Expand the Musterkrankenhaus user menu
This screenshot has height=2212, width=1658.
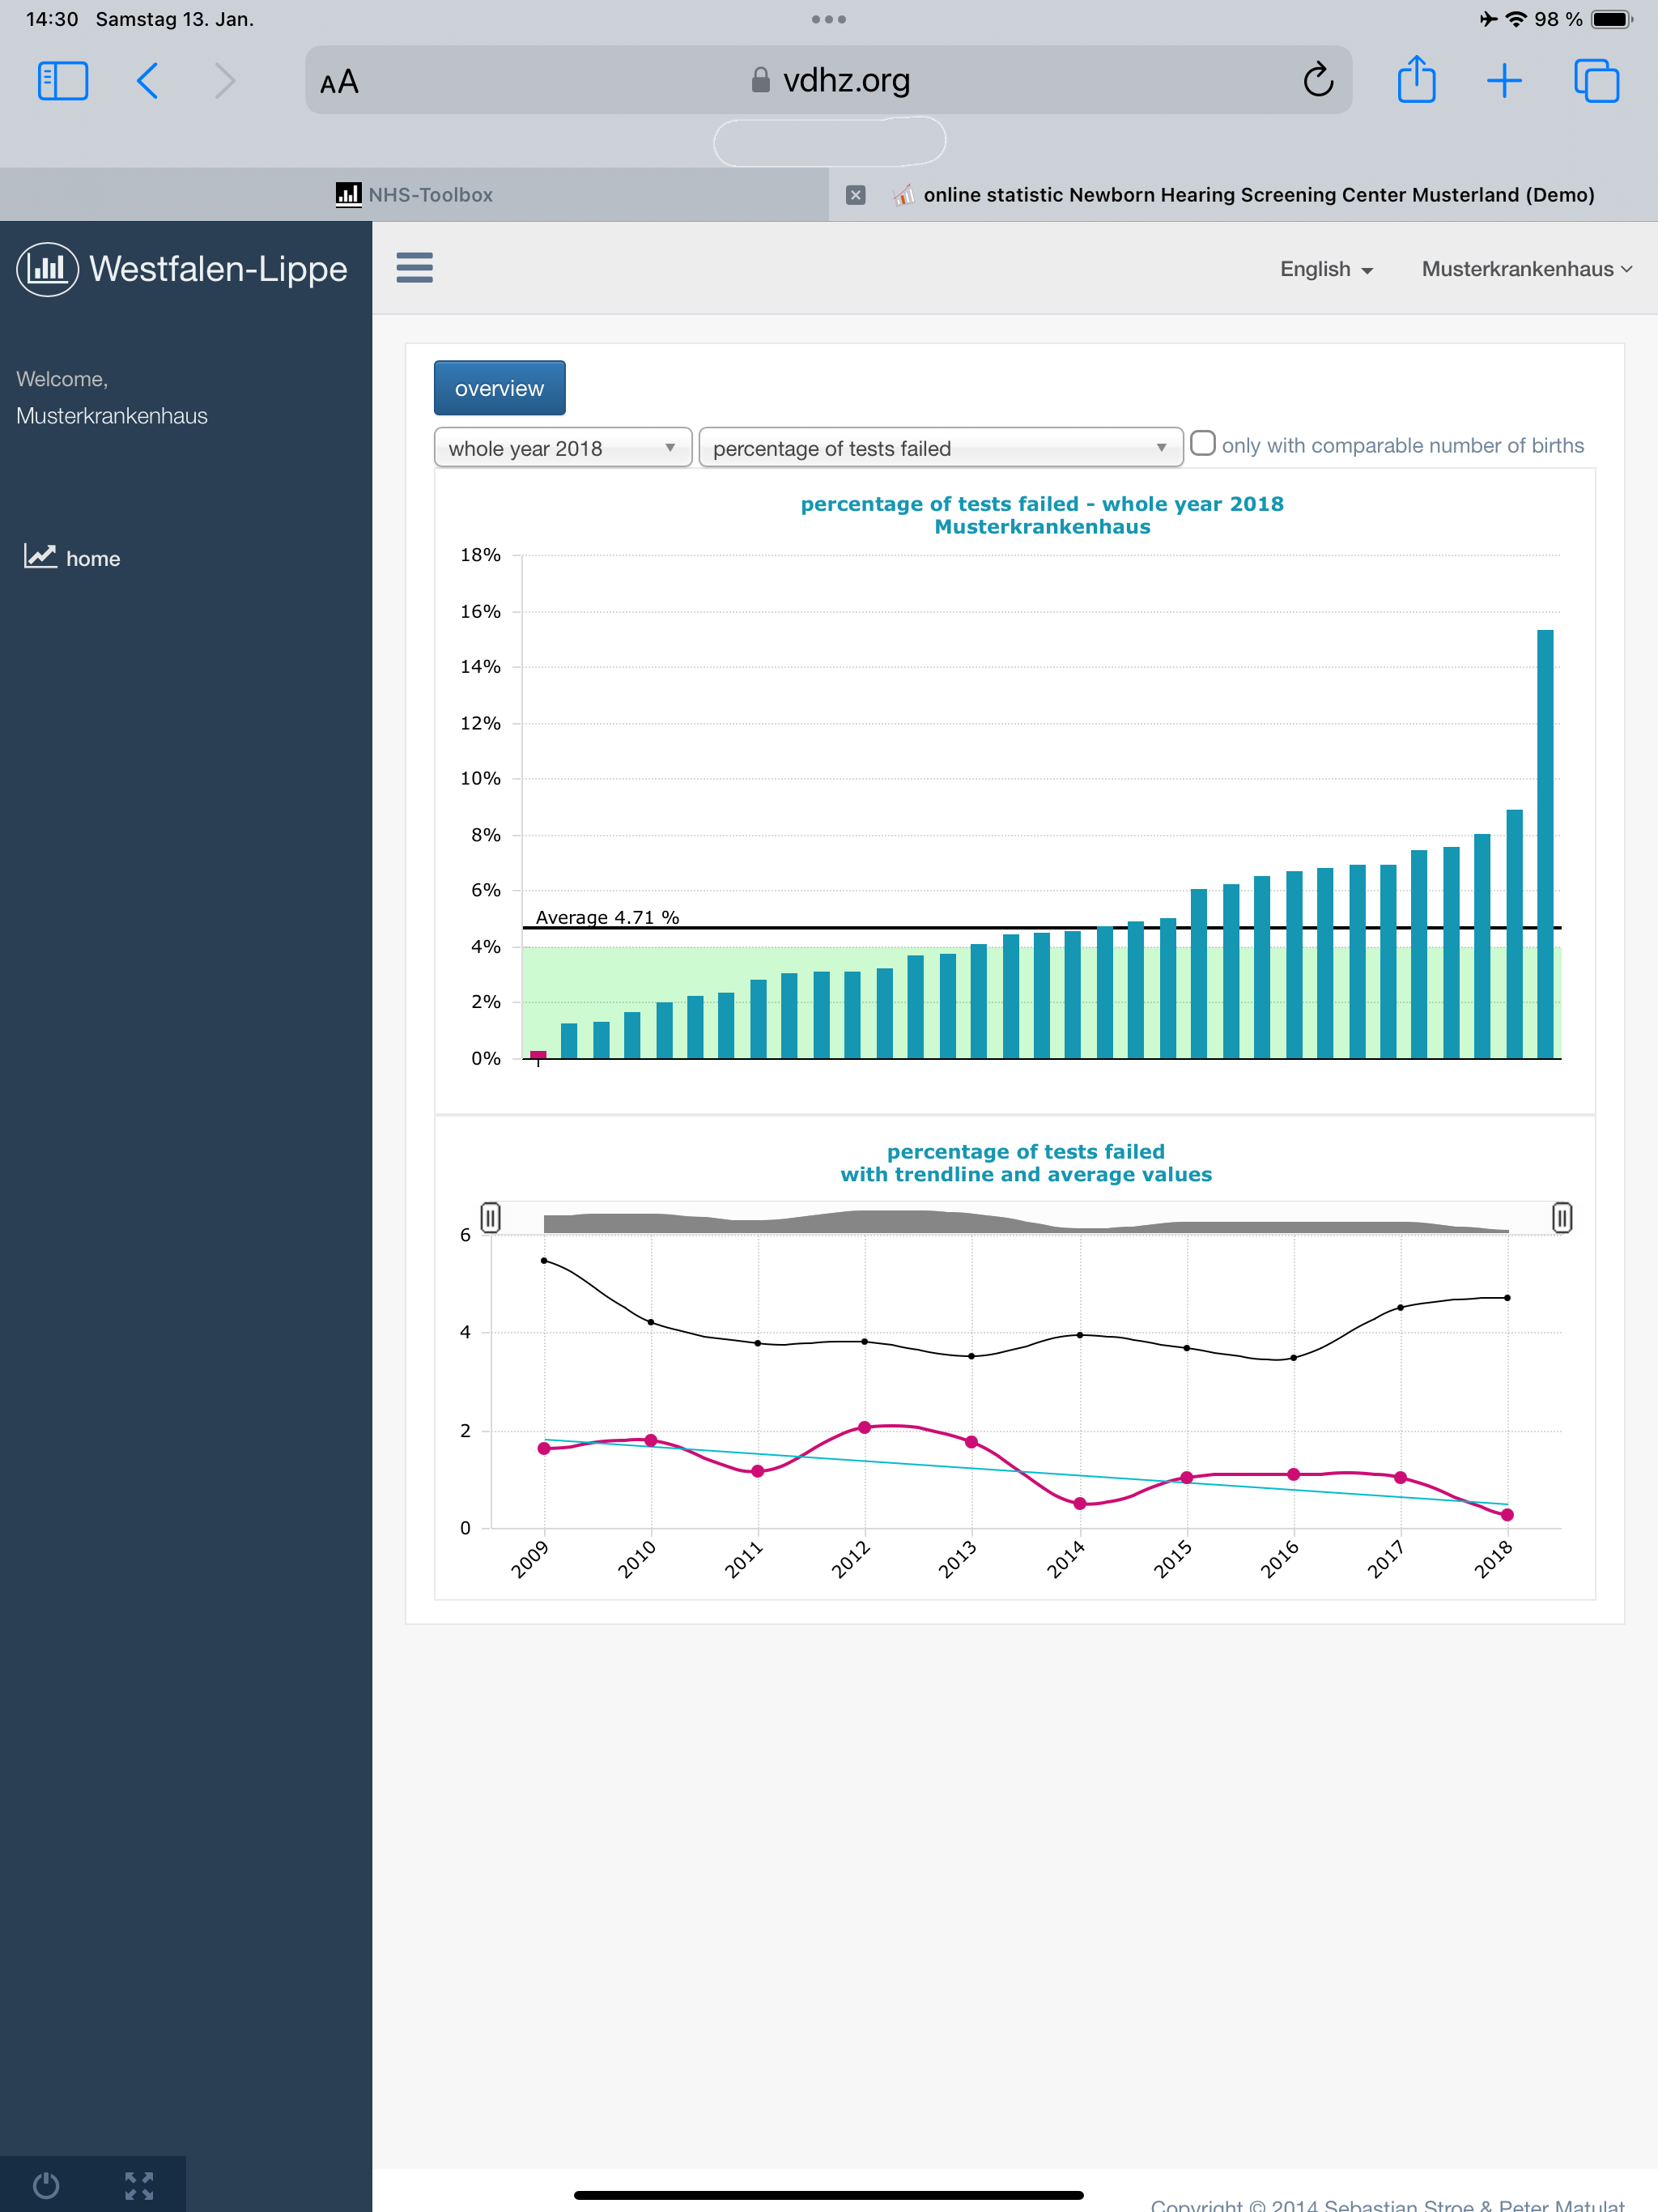[x=1526, y=269]
